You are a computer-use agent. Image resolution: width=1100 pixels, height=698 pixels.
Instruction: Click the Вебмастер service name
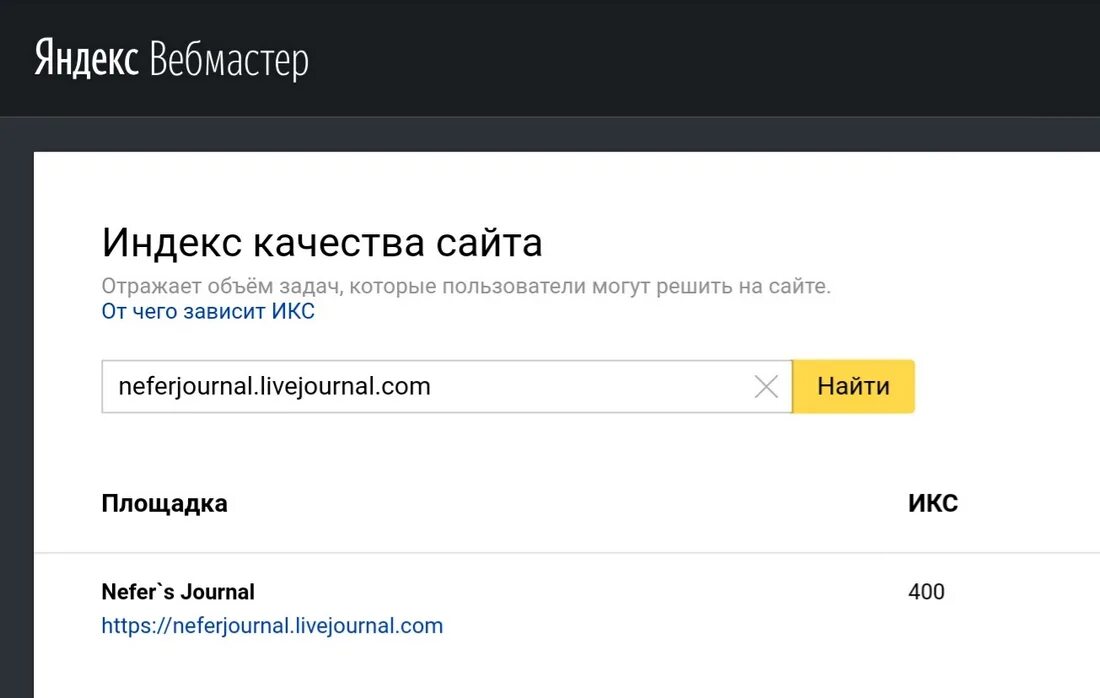229,60
